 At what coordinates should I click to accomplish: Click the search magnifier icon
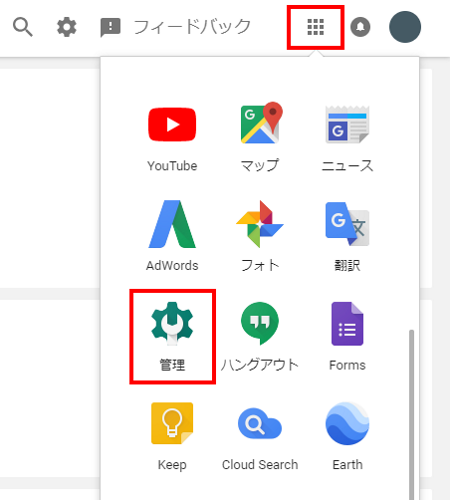coord(23,27)
